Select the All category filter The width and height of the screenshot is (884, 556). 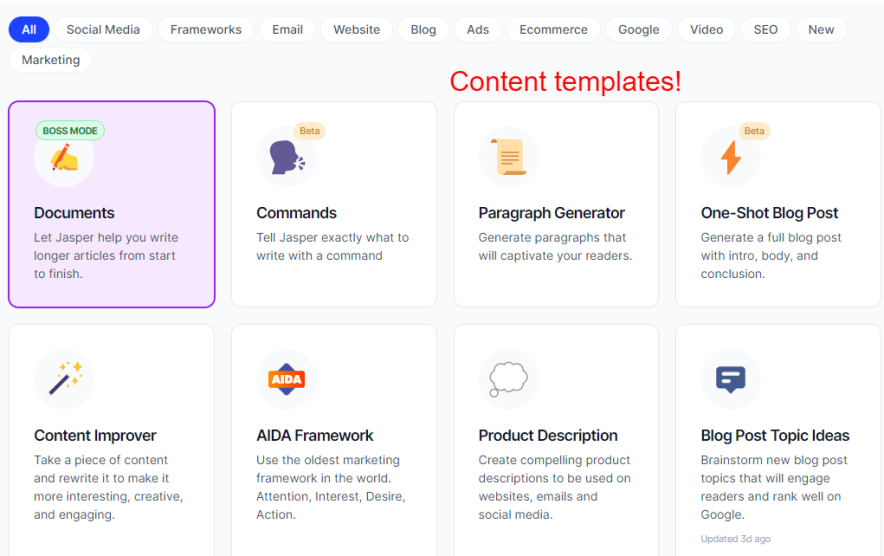pos(29,30)
